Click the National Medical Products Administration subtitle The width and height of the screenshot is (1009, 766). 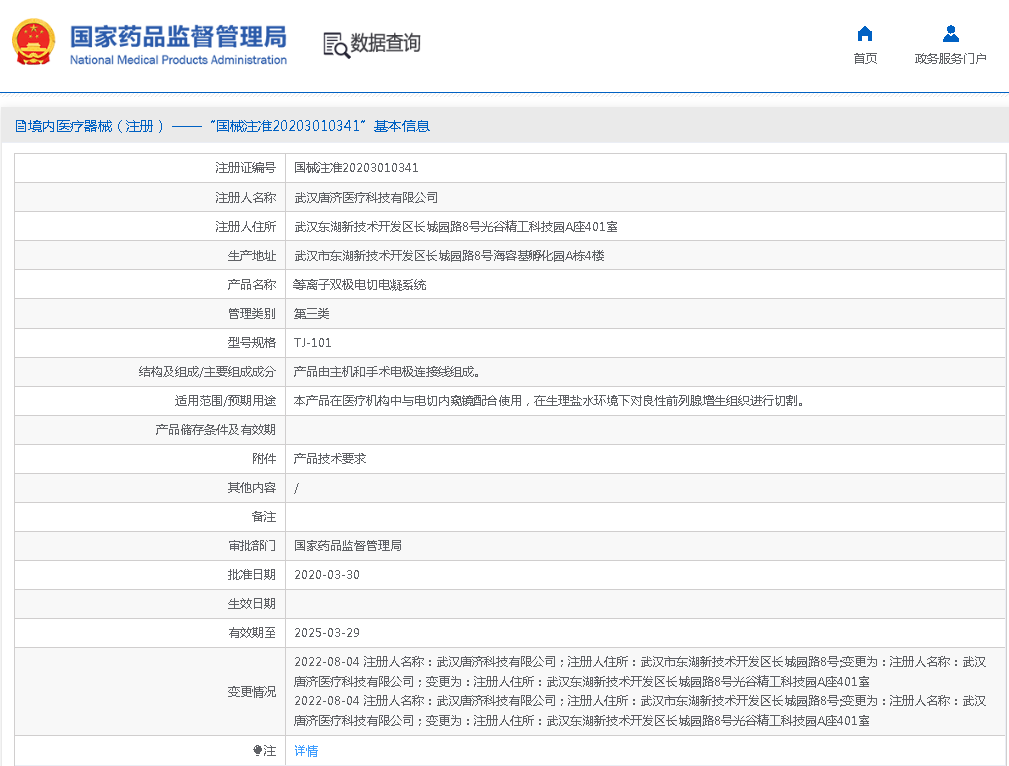(x=178, y=60)
